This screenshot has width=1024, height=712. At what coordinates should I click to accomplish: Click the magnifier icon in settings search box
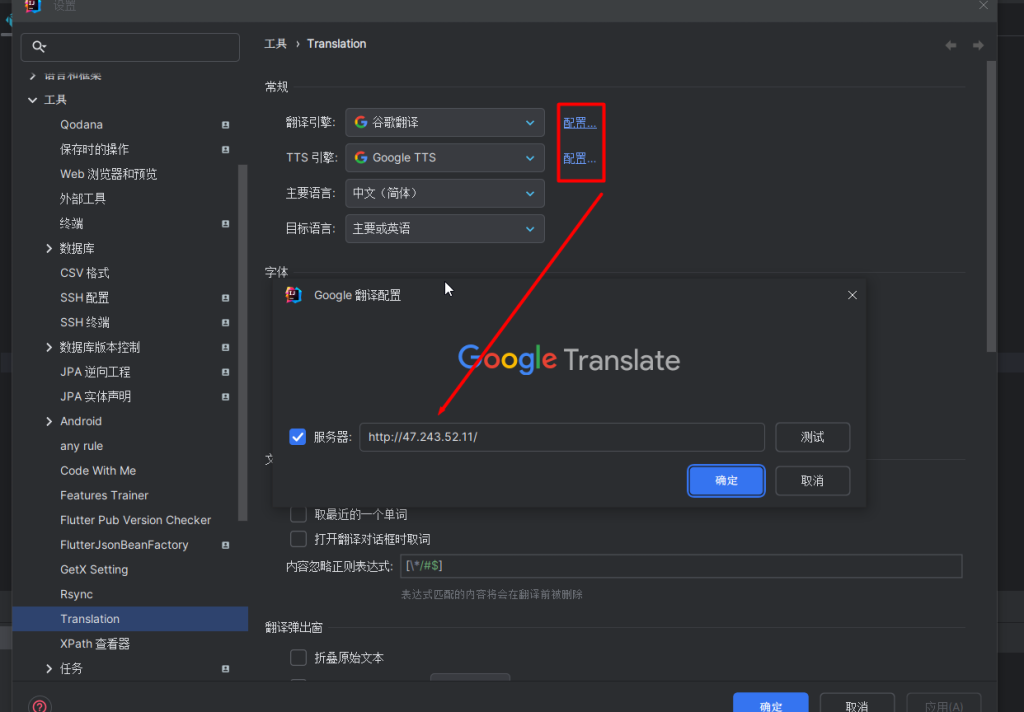click(37, 47)
